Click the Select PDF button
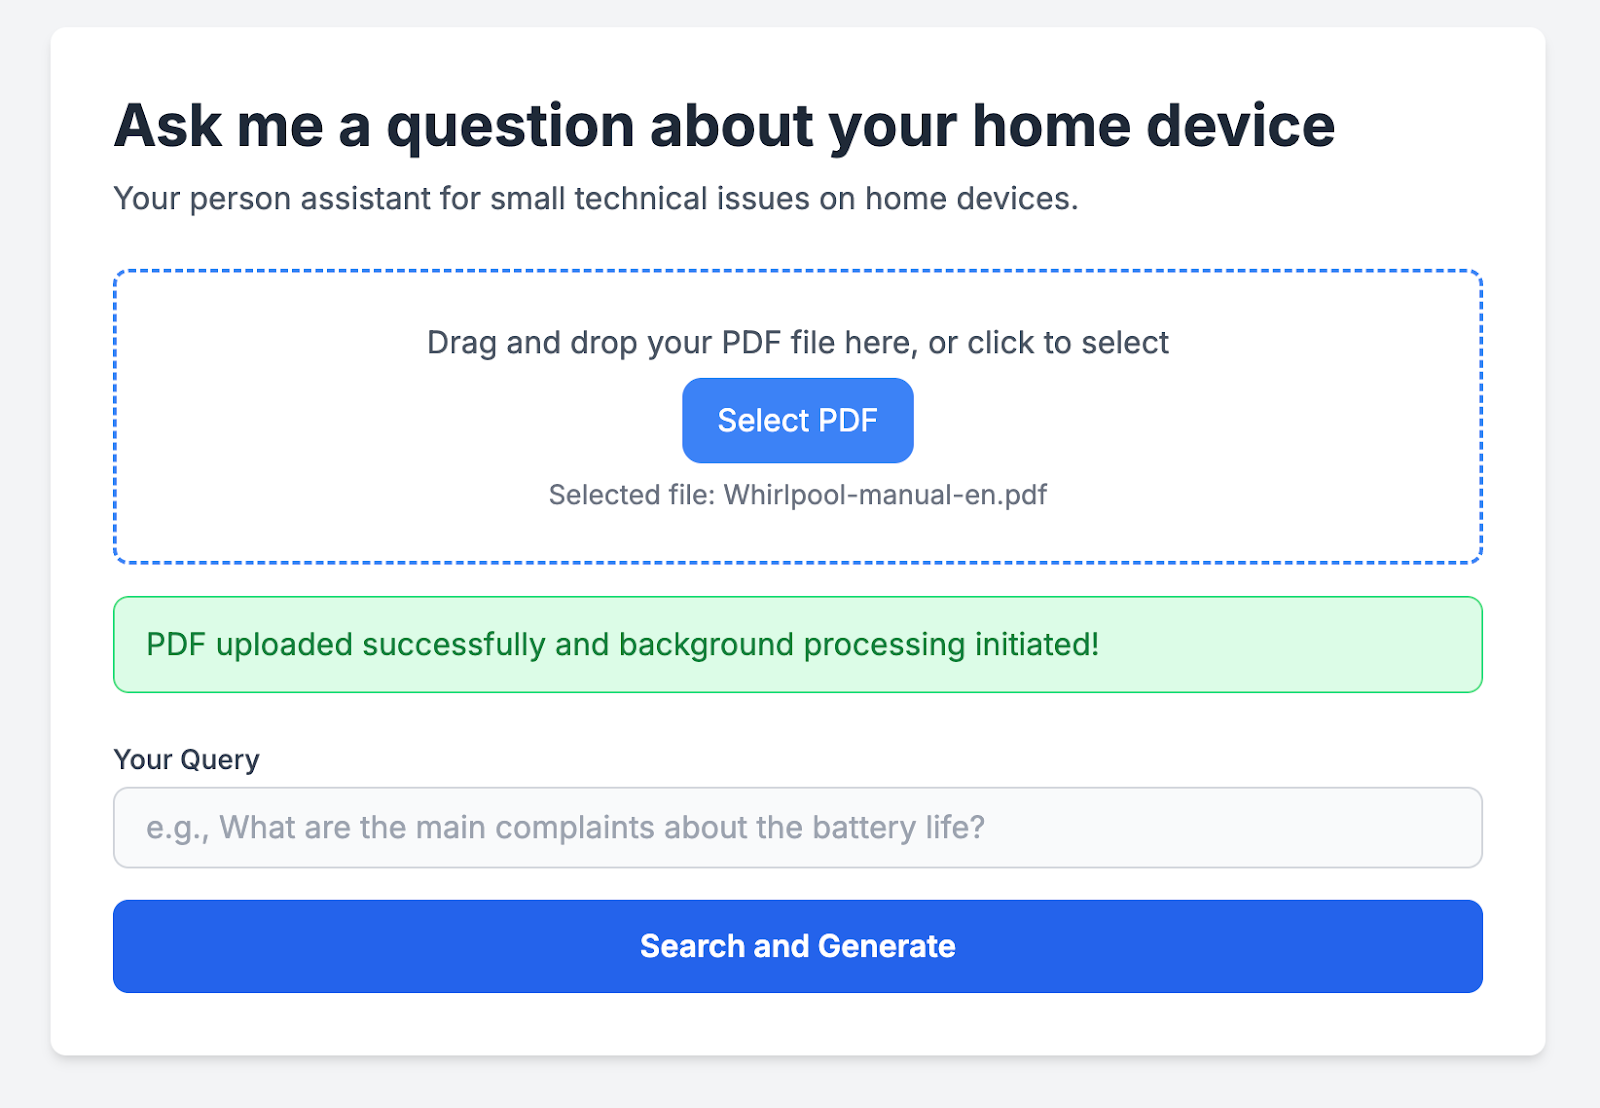 point(797,420)
